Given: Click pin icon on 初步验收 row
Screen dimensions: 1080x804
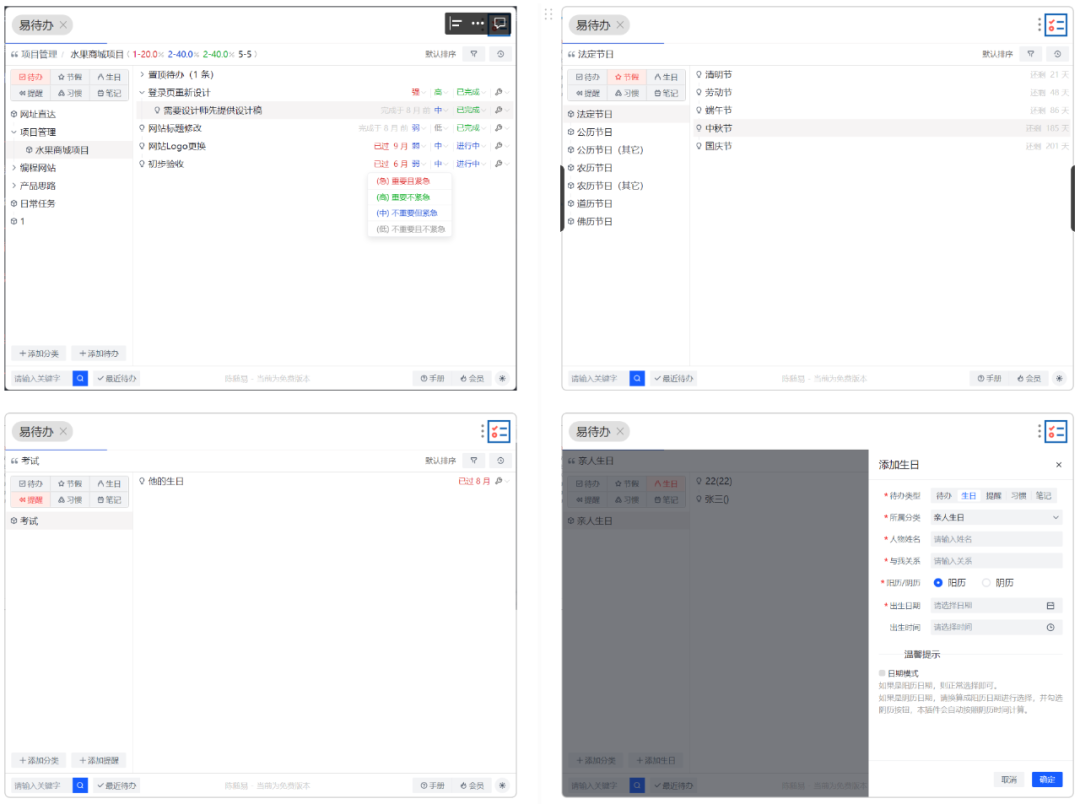Looking at the screenshot, I should pyautogui.click(x=498, y=164).
